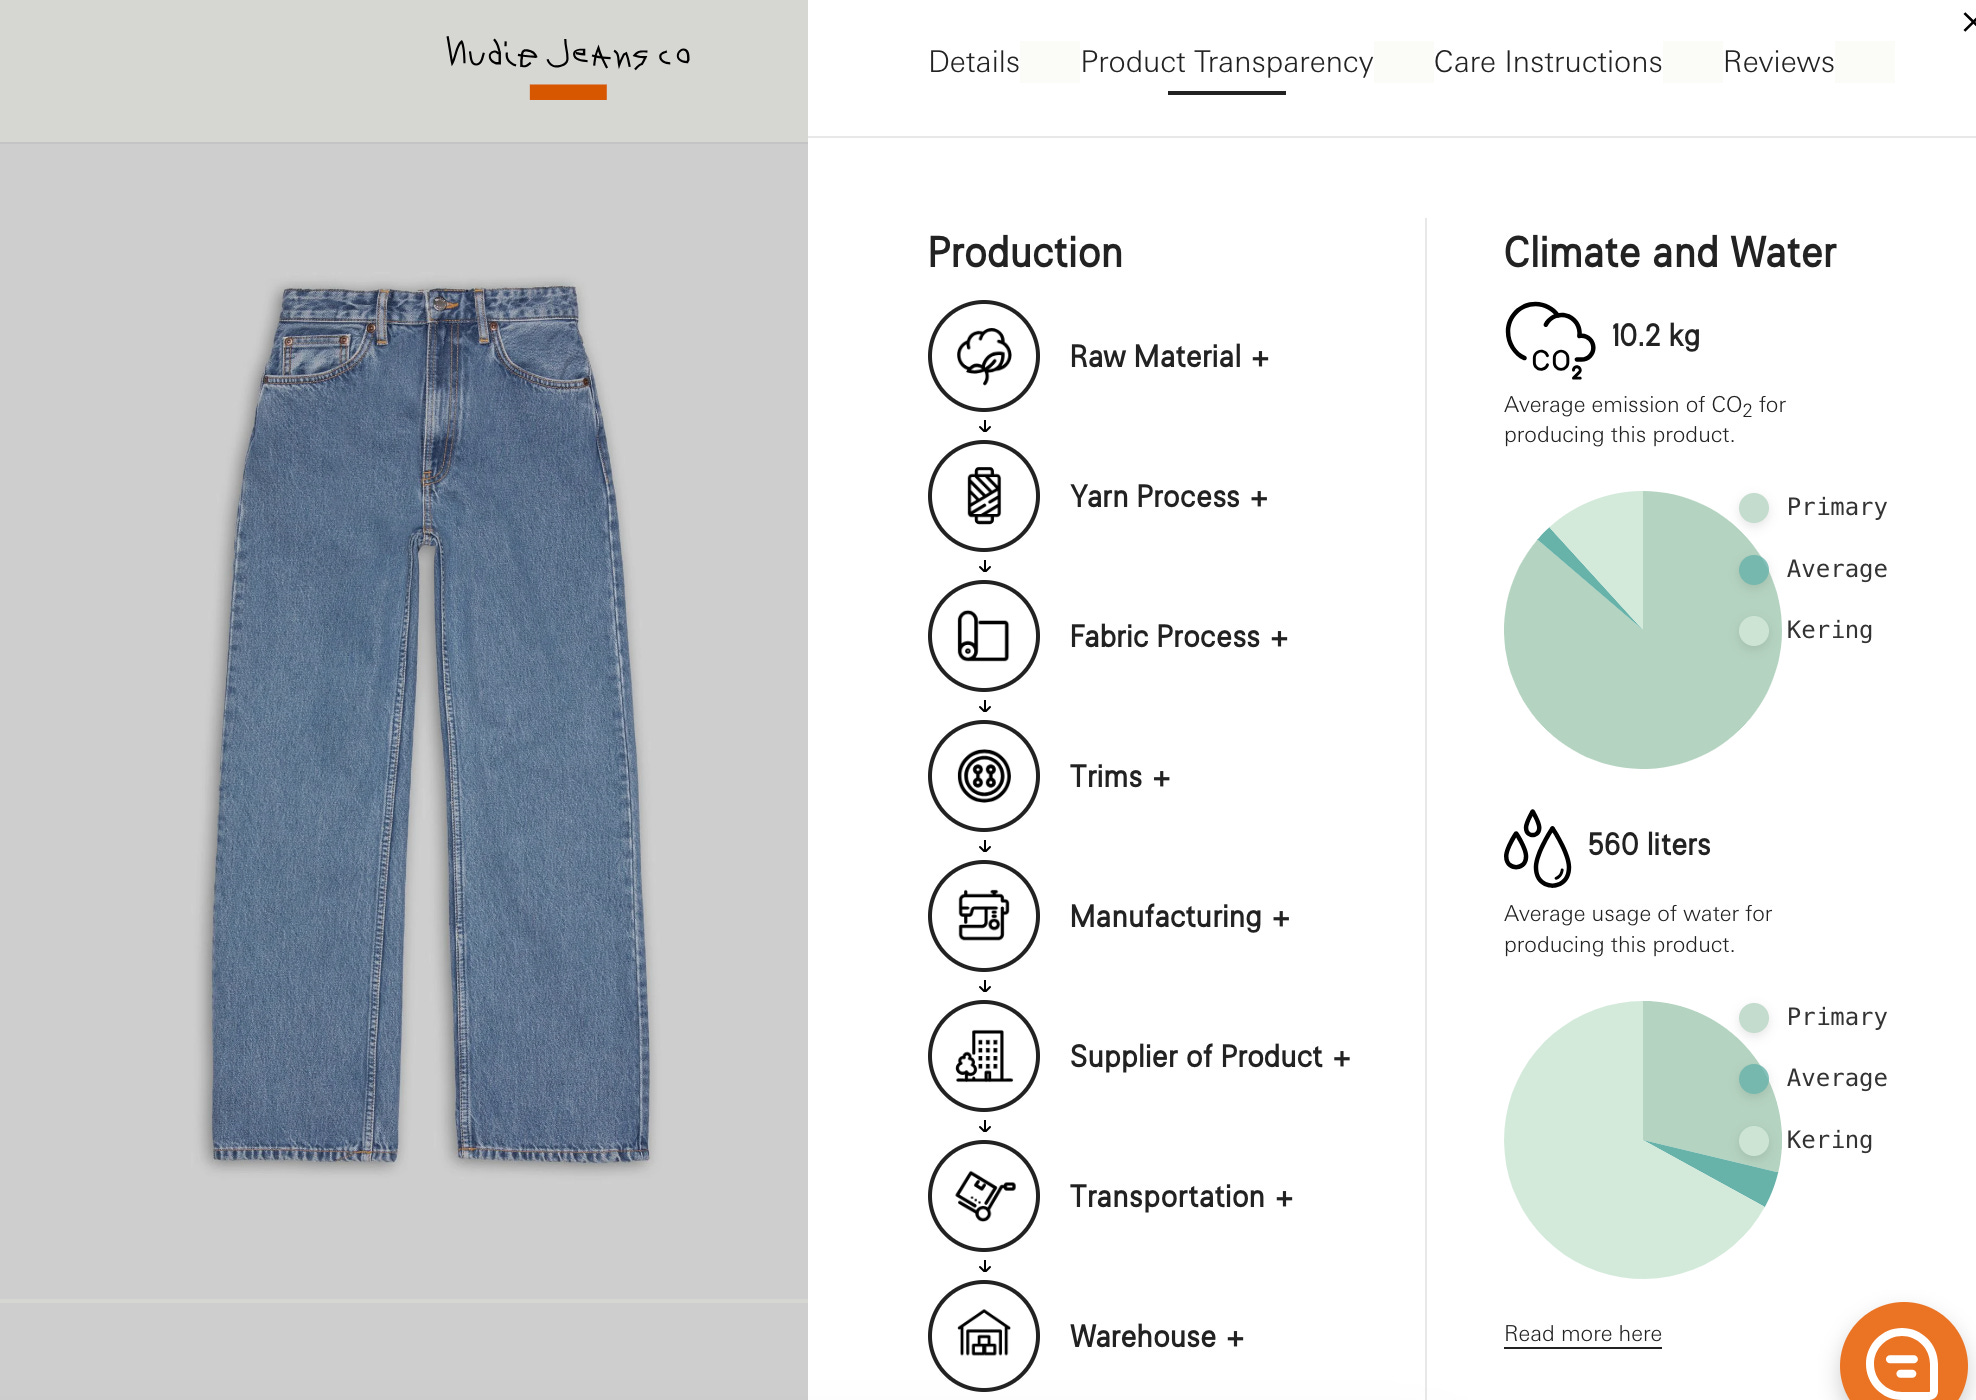Follow the Read more here link
Screen dimensions: 1976x1400
coord(1582,1334)
